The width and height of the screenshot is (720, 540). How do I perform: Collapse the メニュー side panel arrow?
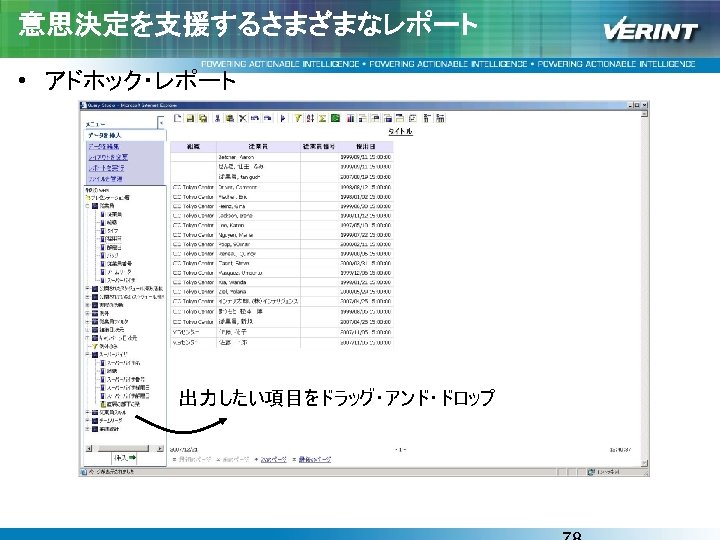point(161,123)
